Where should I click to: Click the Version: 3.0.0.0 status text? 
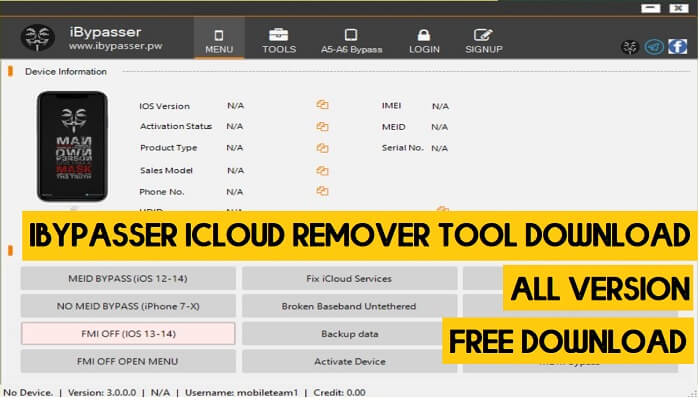(102, 393)
